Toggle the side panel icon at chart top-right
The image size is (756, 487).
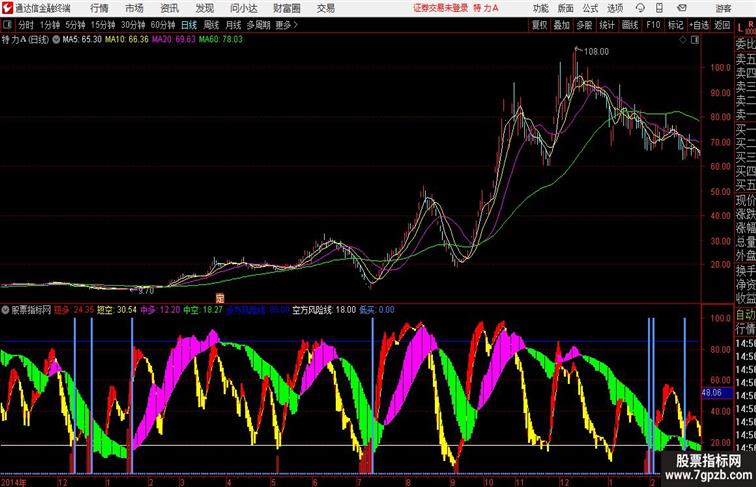coord(695,40)
